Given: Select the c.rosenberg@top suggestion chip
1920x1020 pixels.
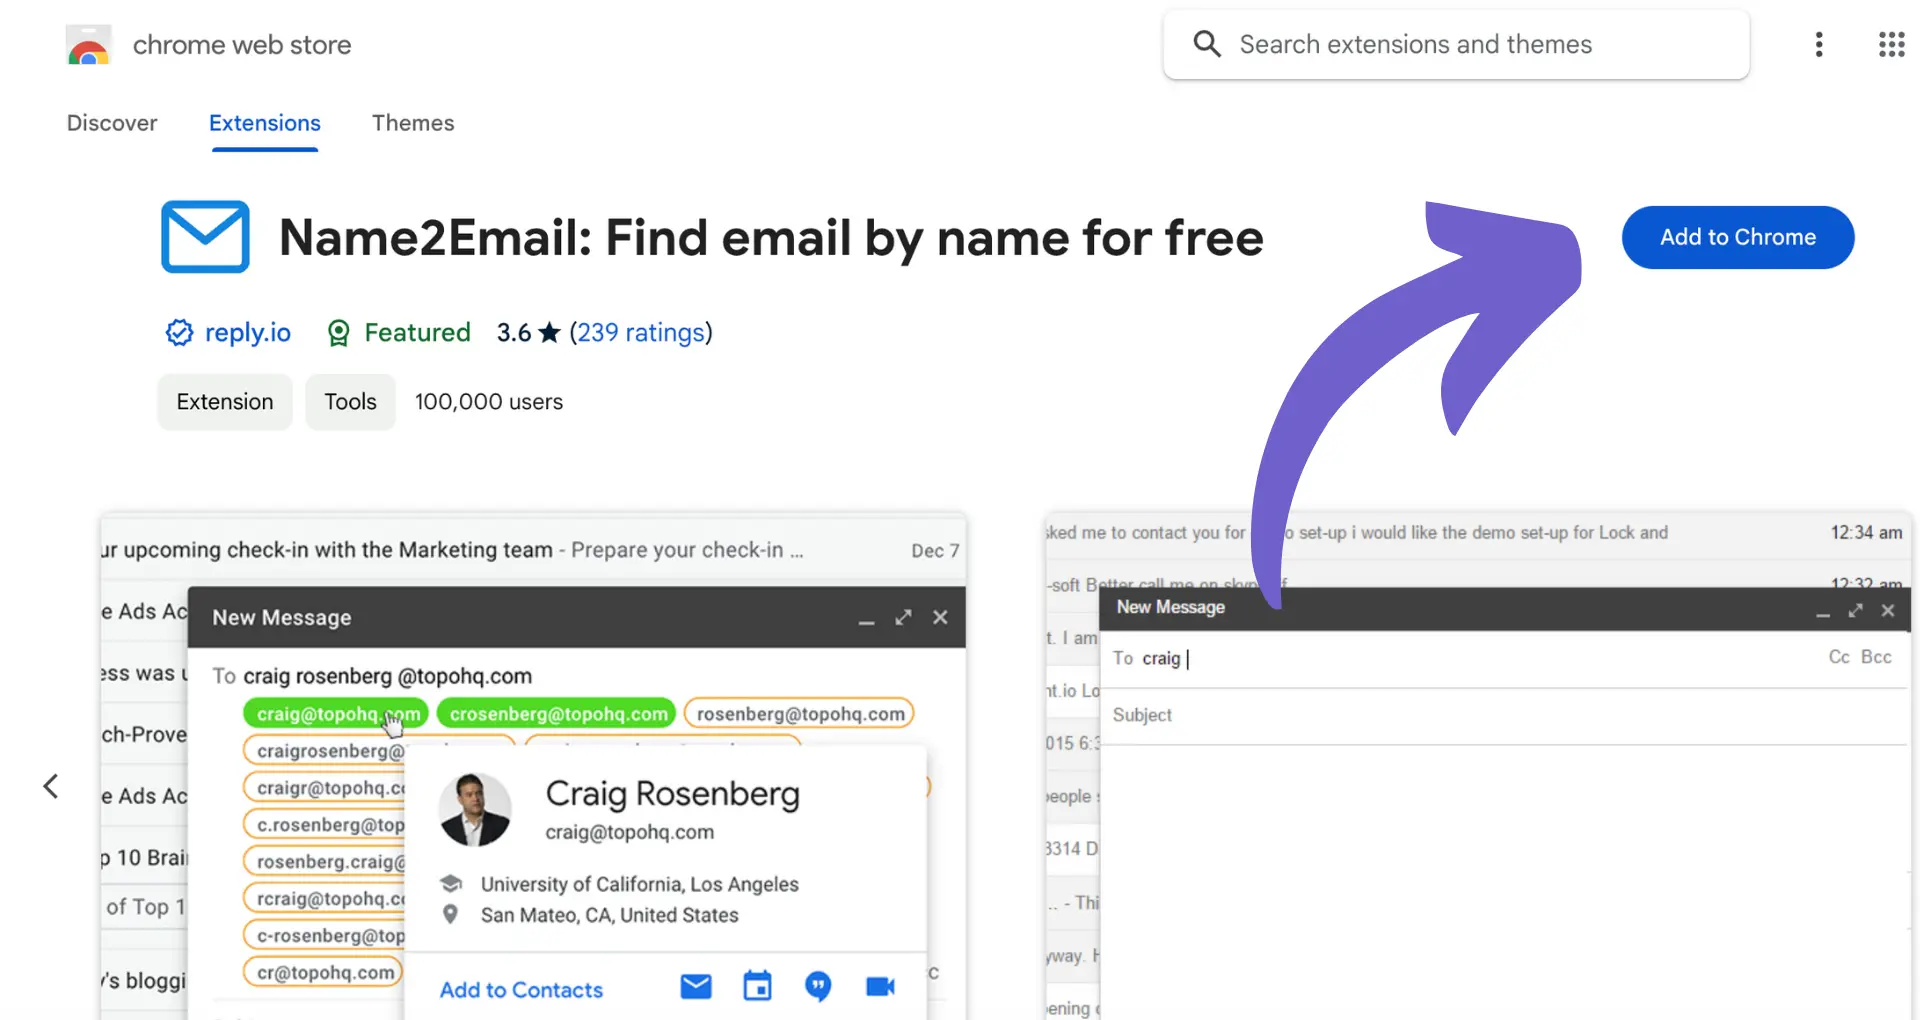Looking at the screenshot, I should point(325,825).
